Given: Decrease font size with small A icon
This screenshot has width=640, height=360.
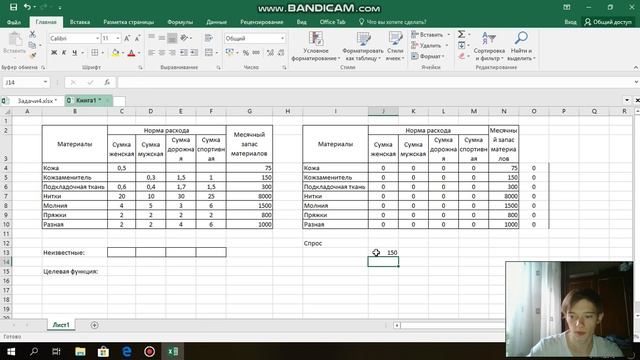Looking at the screenshot, I should 138,38.
